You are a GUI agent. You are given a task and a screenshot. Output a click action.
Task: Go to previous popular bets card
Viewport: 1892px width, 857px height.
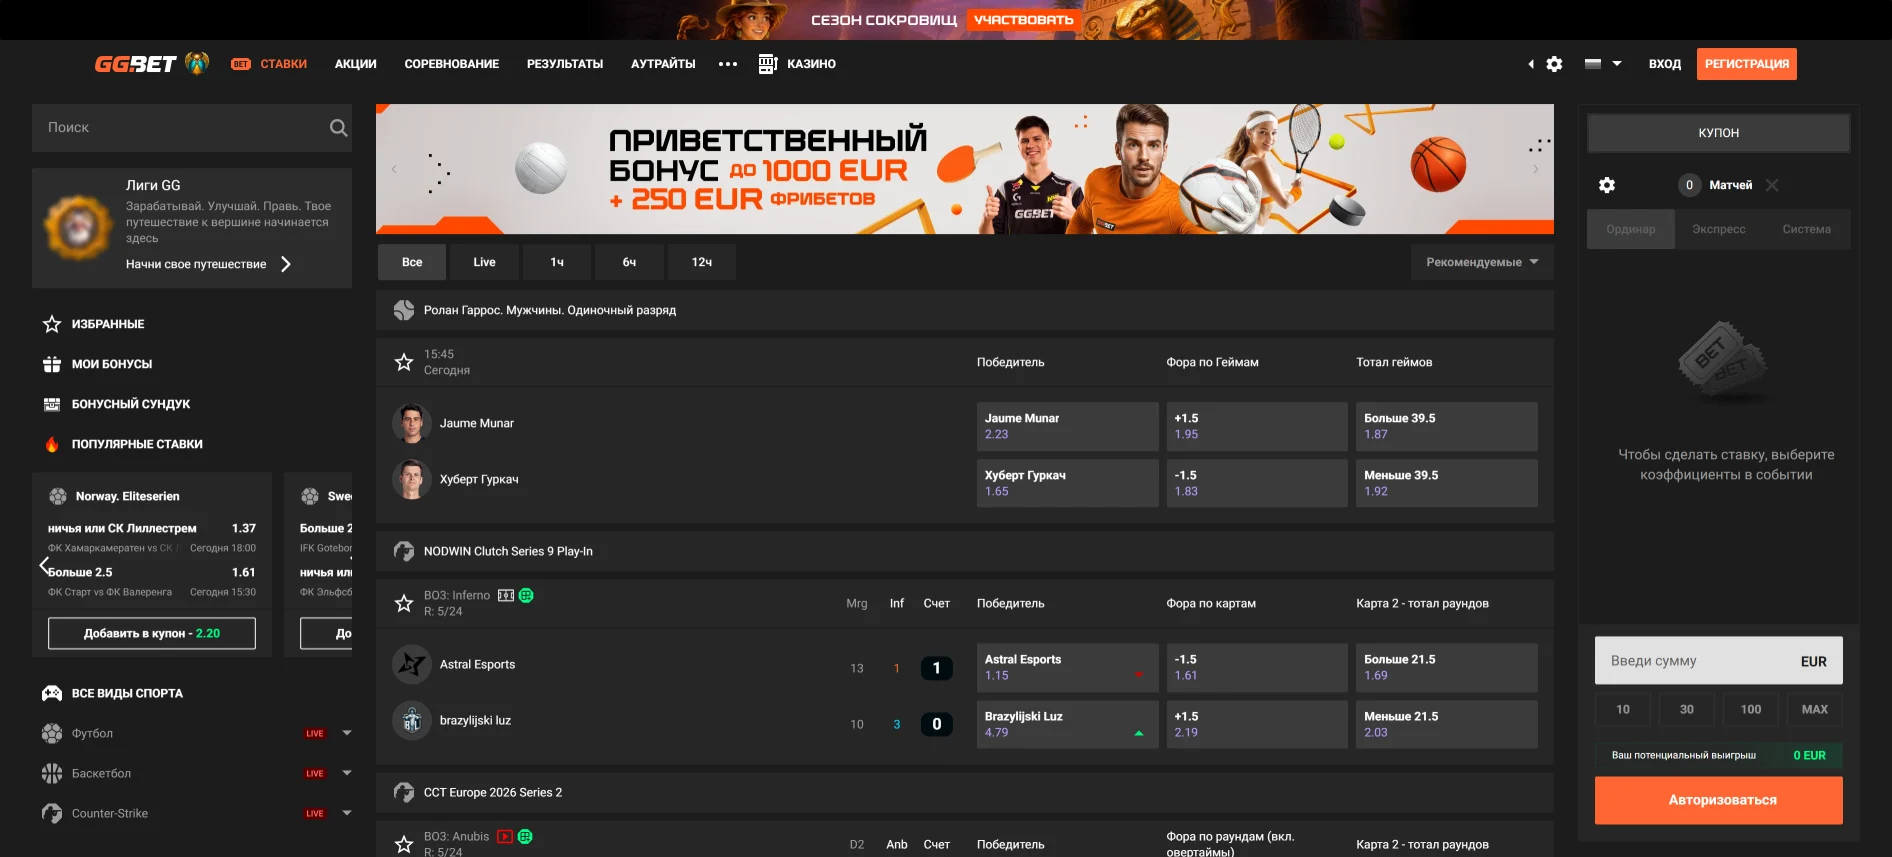coord(44,565)
